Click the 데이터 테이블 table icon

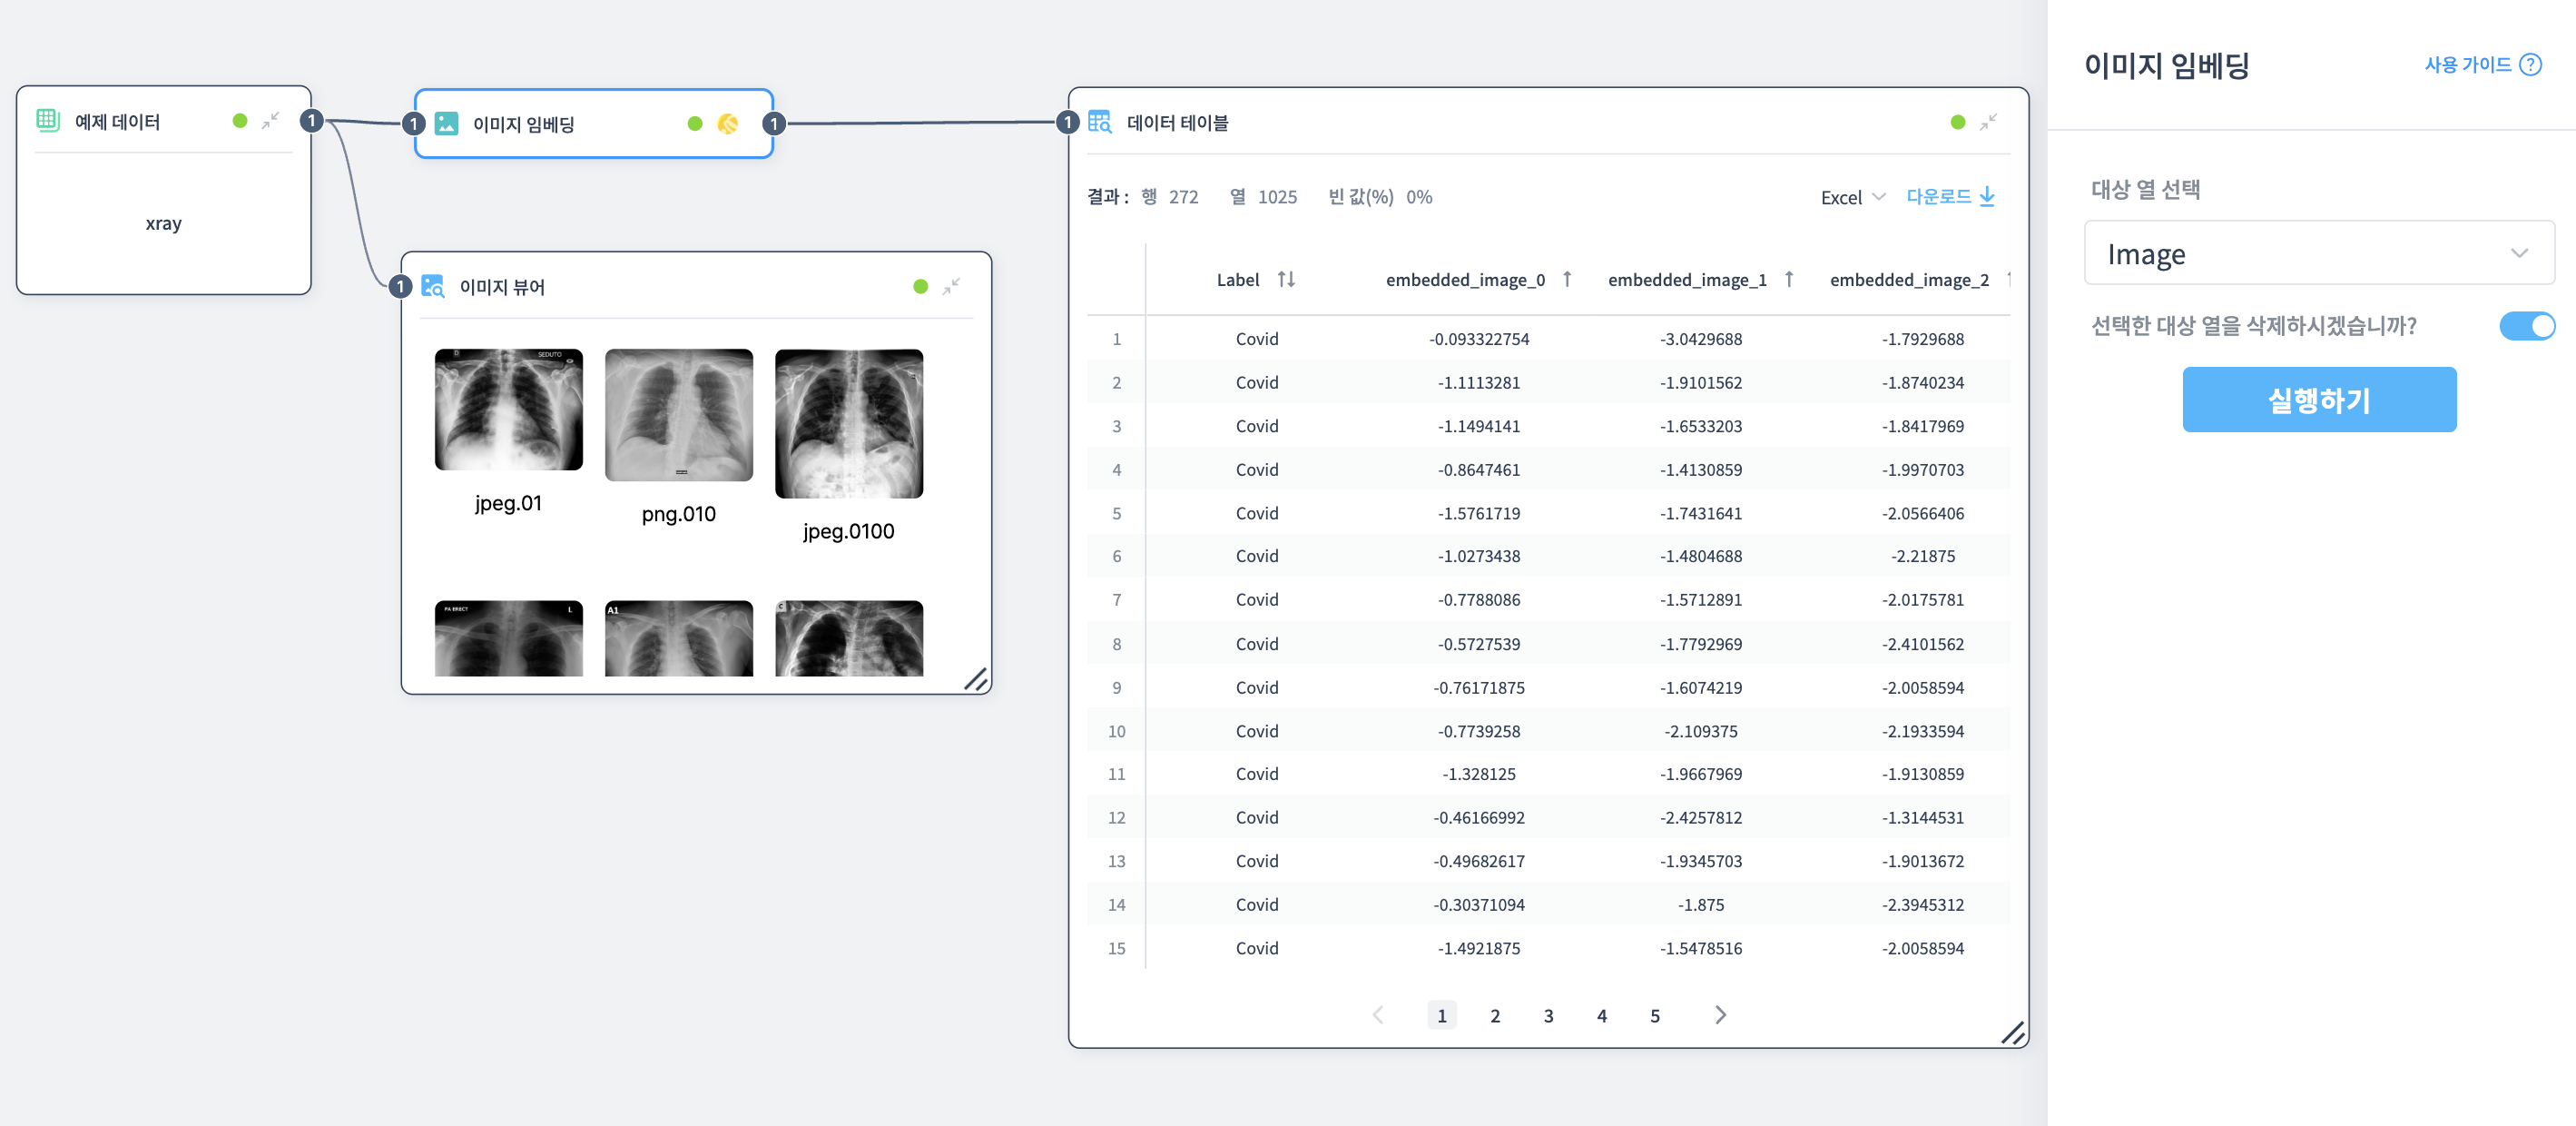tap(1099, 122)
